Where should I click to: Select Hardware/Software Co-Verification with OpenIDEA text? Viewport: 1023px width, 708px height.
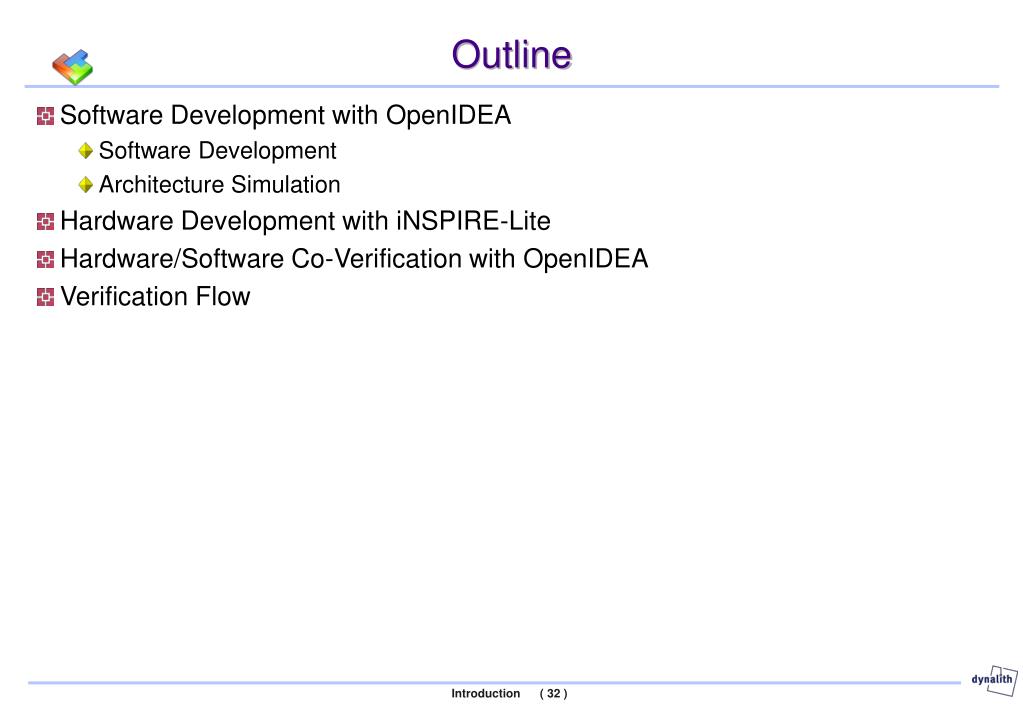[x=354, y=259]
